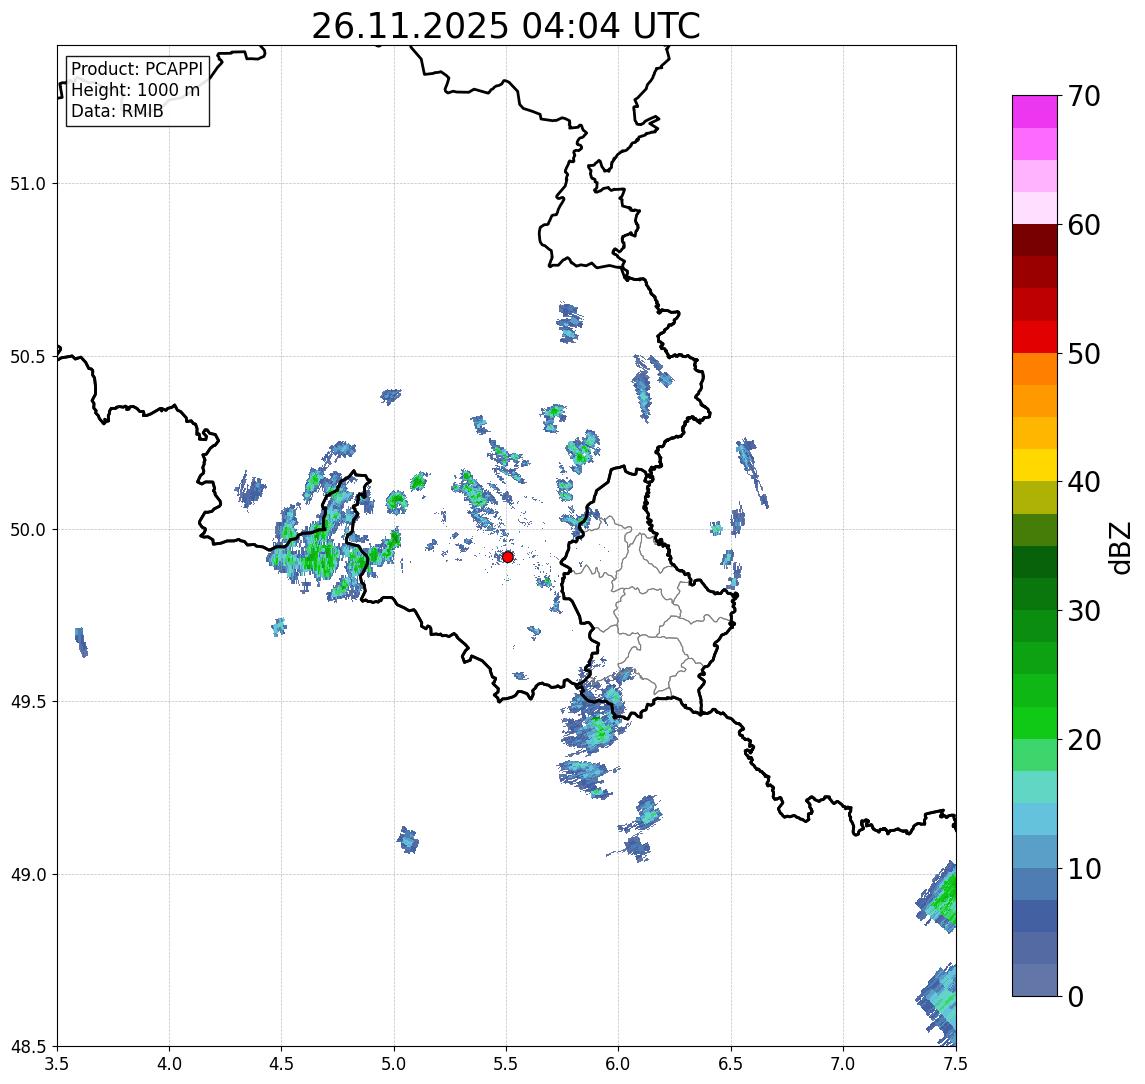Click the 'Data: RMIB' legend line
The height and width of the screenshot is (1084, 1145).
click(117, 112)
